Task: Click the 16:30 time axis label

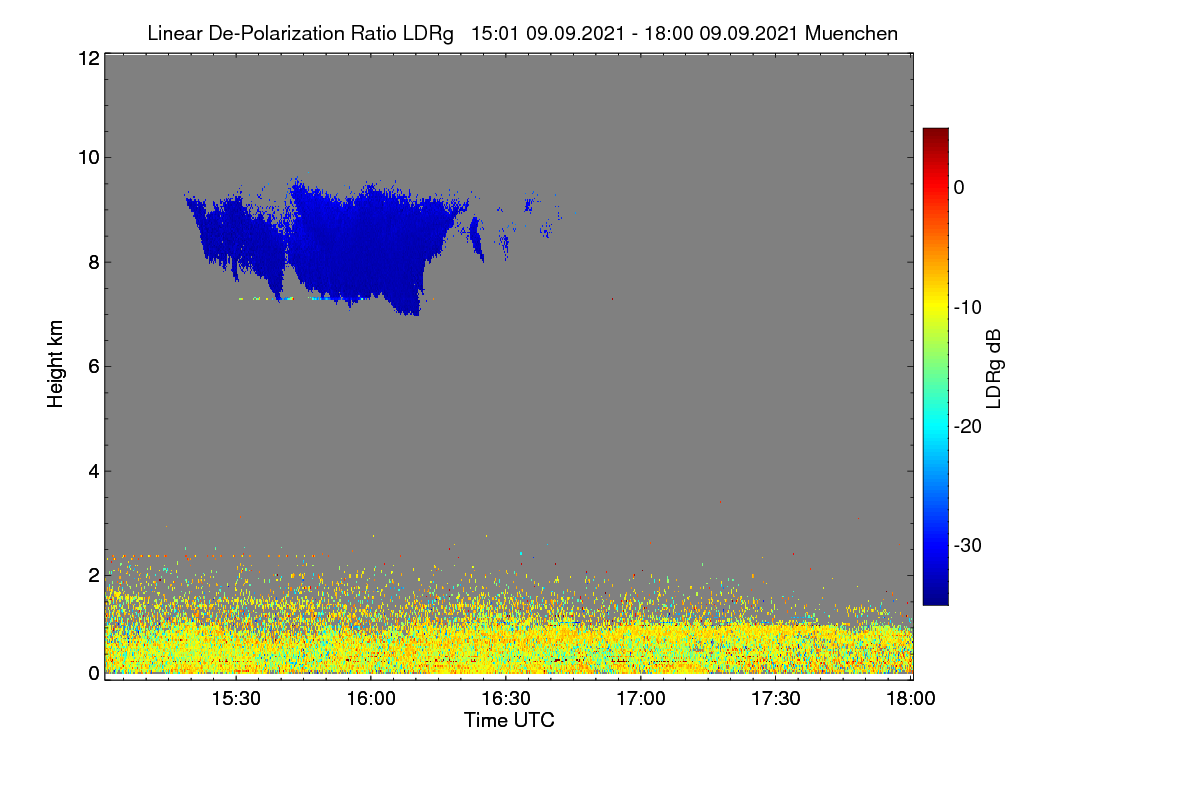Action: [x=506, y=699]
